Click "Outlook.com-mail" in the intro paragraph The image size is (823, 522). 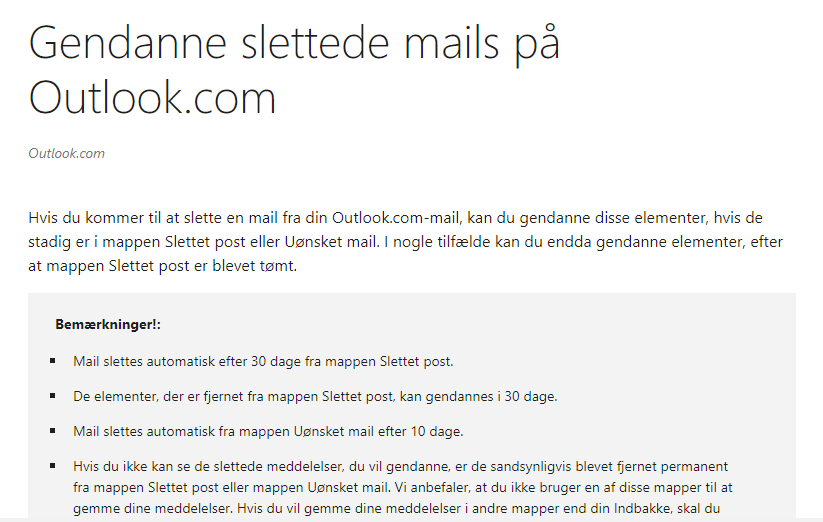coord(396,217)
